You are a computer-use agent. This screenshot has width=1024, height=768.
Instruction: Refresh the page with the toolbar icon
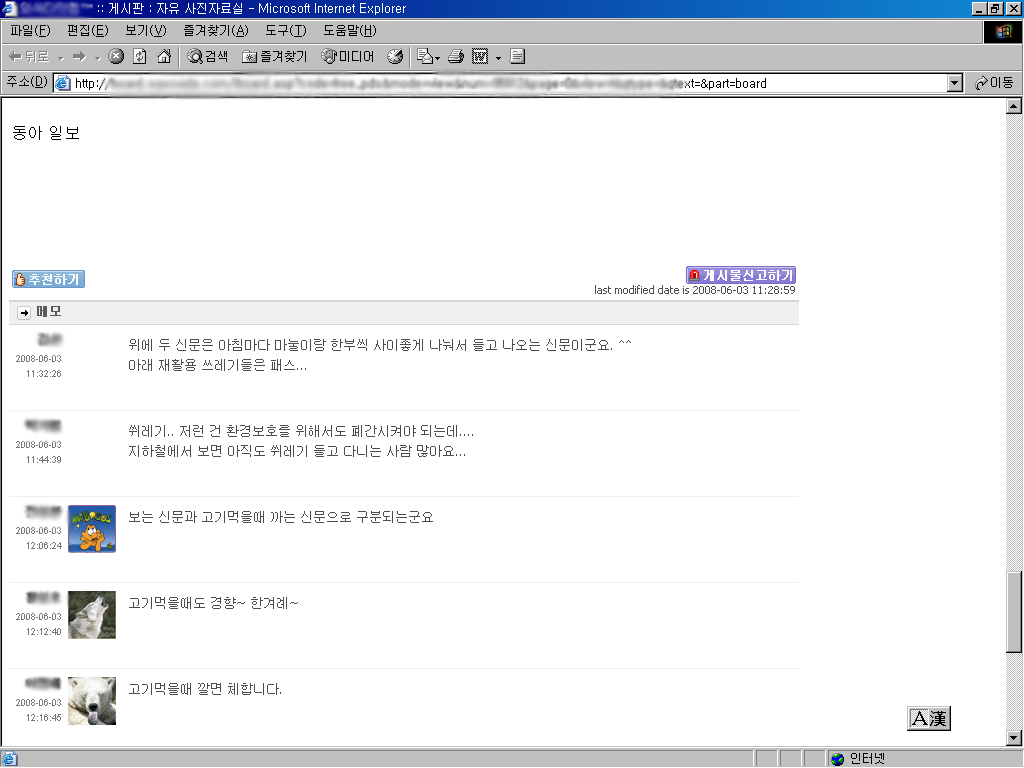[x=140, y=57]
